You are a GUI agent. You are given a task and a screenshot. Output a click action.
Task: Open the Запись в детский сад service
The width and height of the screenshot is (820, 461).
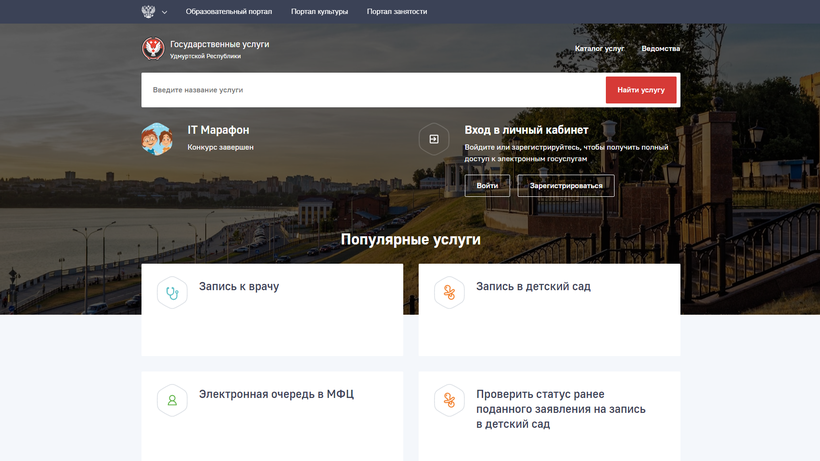coord(533,286)
